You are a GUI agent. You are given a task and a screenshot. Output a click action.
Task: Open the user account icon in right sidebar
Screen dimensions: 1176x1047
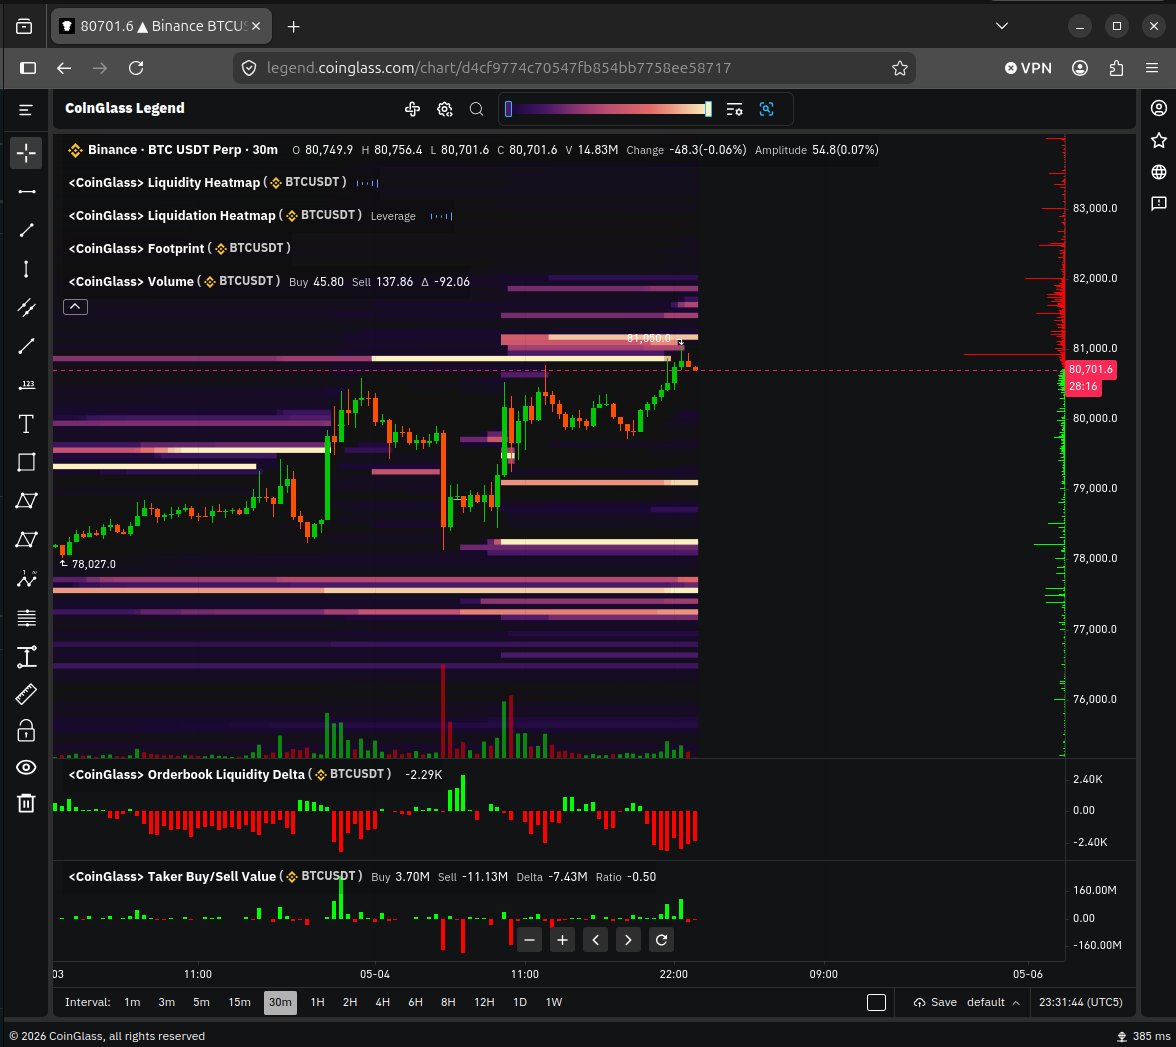[1159, 108]
